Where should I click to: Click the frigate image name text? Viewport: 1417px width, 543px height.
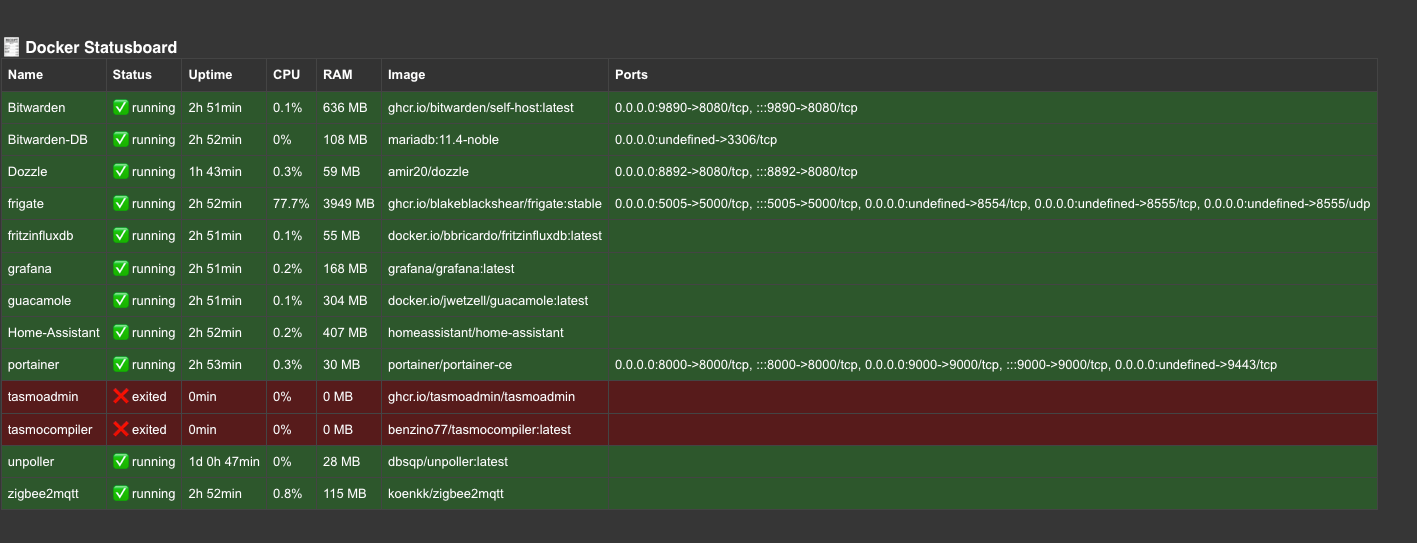(494, 204)
